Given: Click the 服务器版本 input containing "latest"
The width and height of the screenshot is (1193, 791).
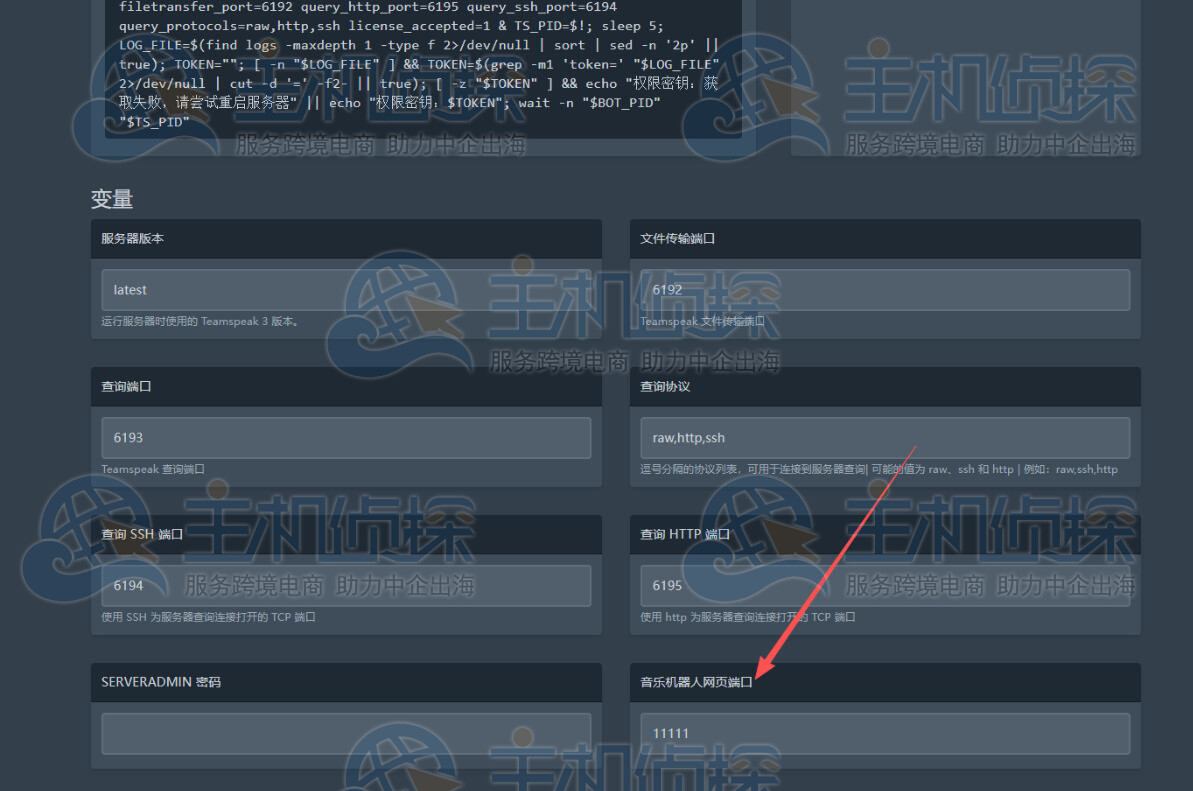Looking at the screenshot, I should [x=346, y=290].
